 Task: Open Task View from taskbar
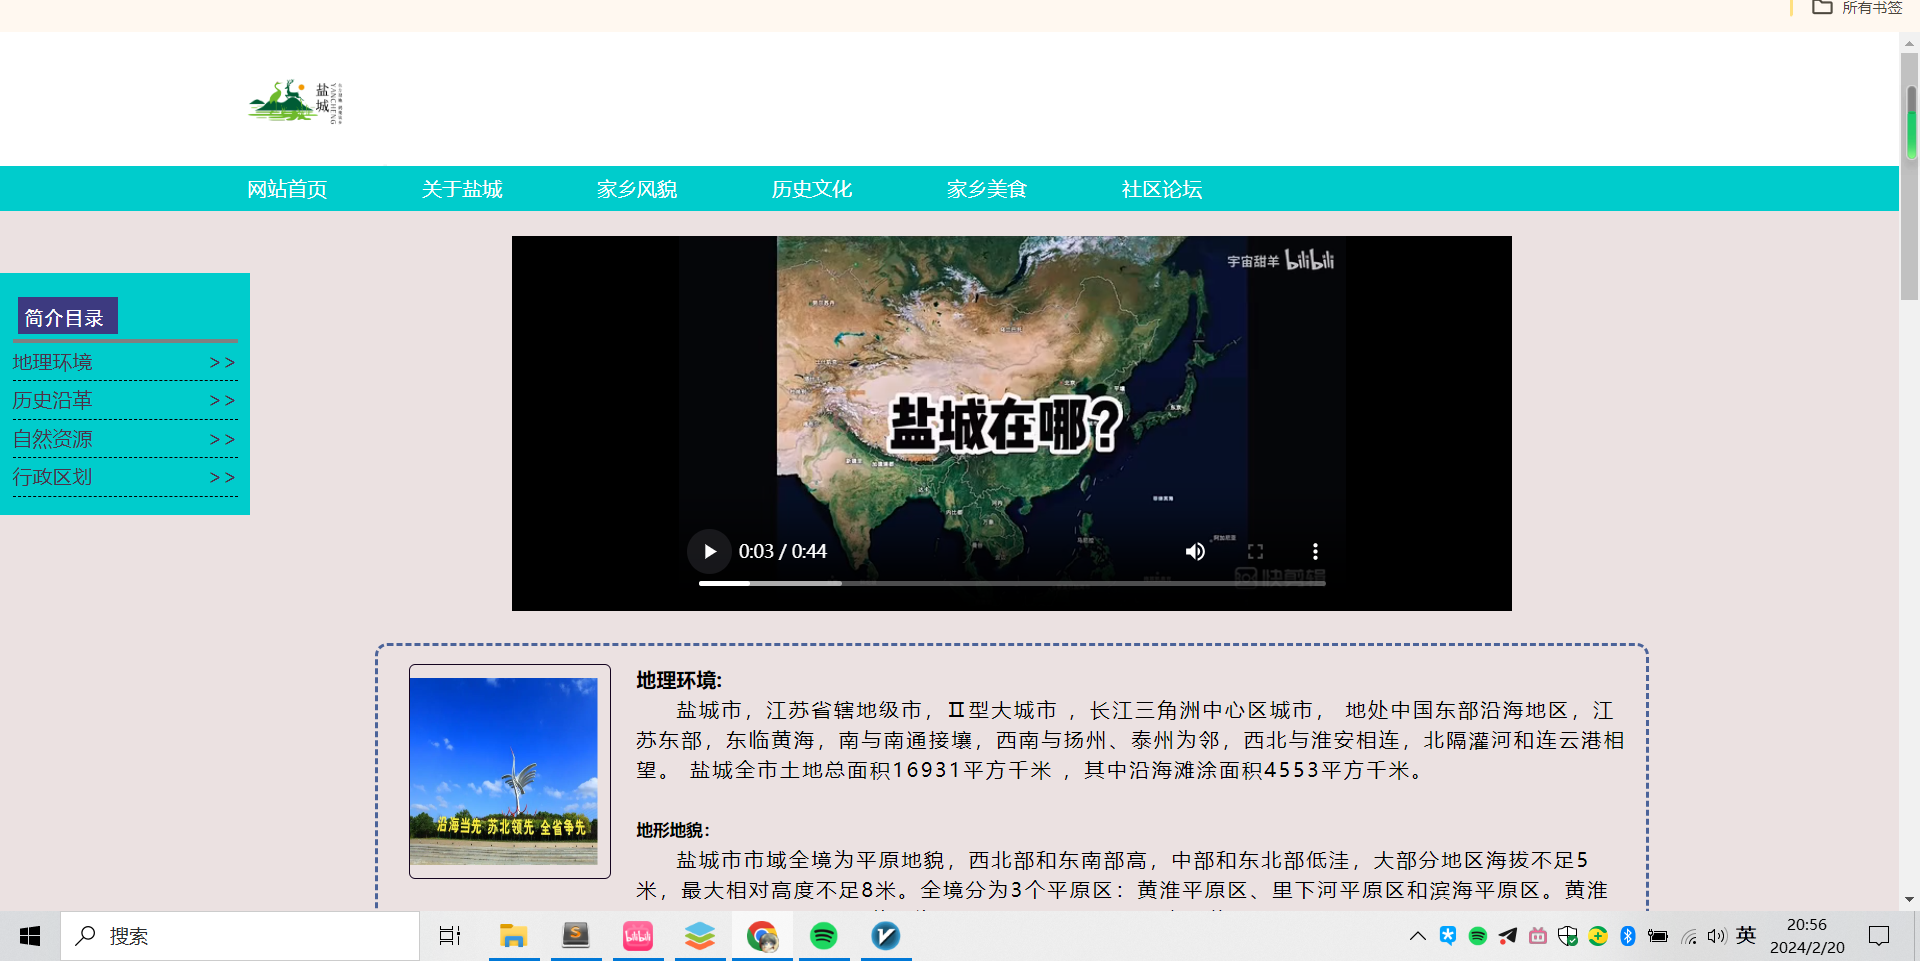450,936
